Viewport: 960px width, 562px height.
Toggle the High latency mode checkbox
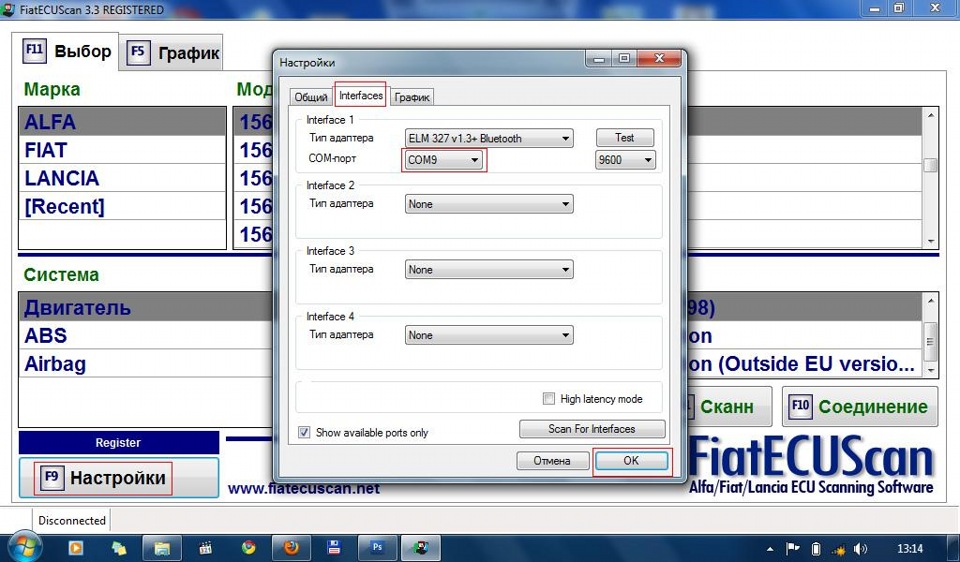[x=549, y=399]
